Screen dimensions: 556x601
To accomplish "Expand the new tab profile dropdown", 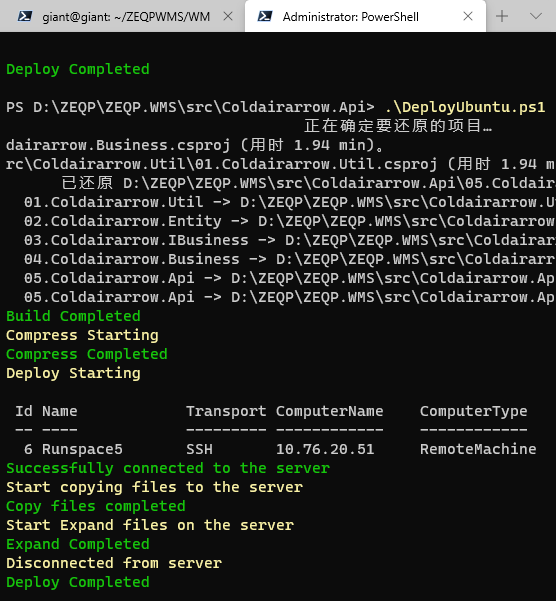I will (x=536, y=16).
